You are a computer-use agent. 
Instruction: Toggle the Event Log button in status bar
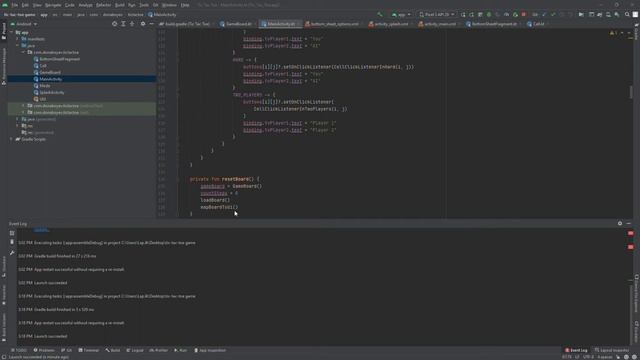576,350
